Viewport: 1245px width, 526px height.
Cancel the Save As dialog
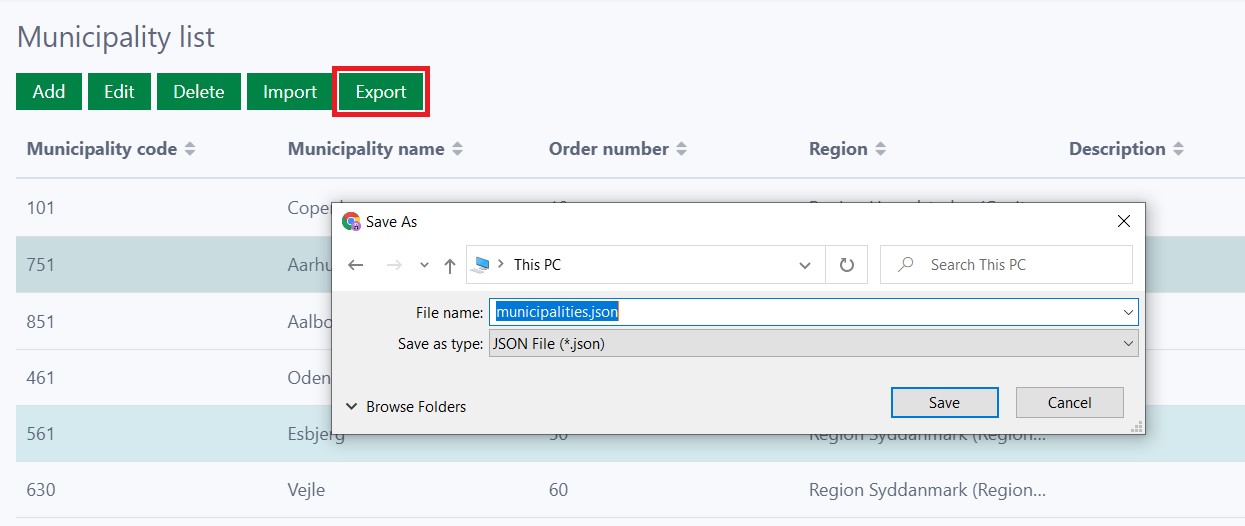pos(1069,402)
